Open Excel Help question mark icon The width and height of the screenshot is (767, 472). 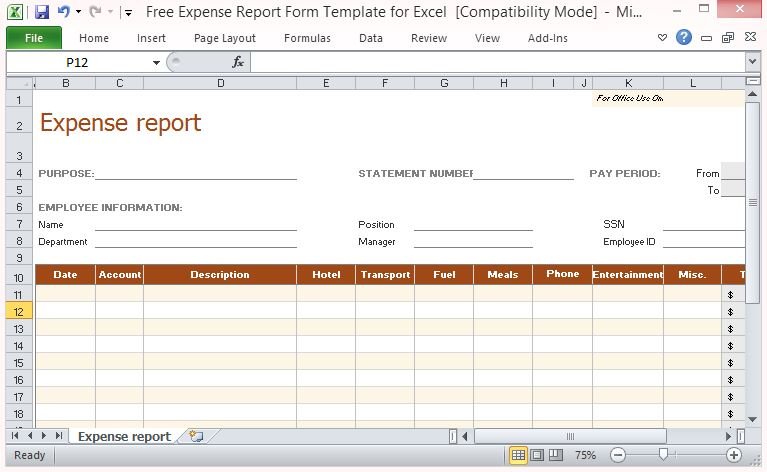(684, 38)
